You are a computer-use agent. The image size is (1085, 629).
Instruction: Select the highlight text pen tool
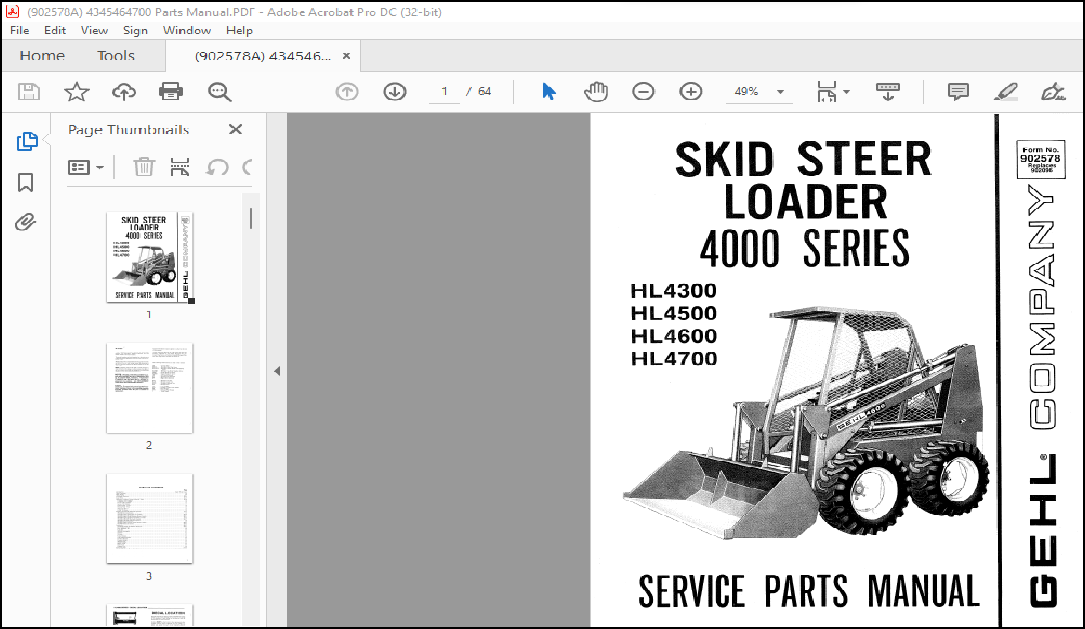[1005, 91]
